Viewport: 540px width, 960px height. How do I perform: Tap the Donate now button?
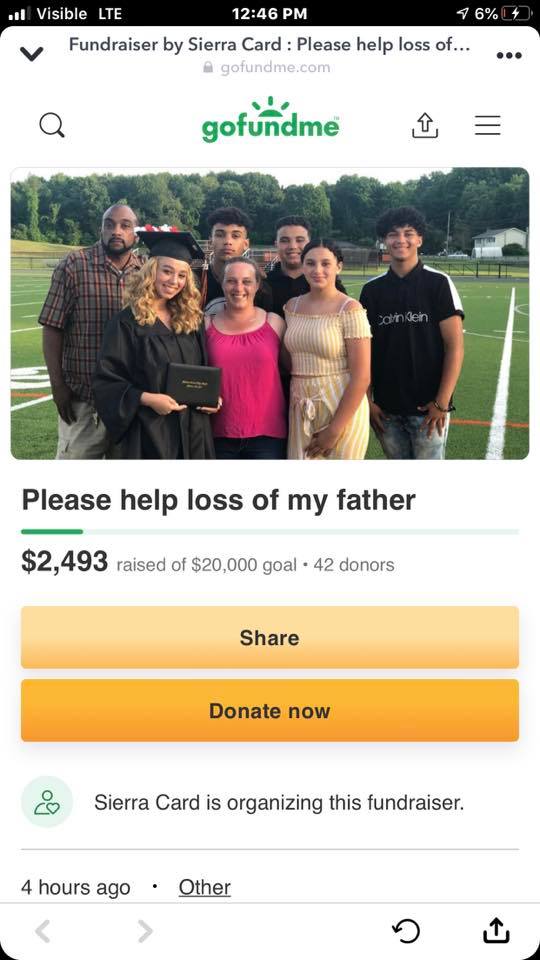tap(270, 711)
